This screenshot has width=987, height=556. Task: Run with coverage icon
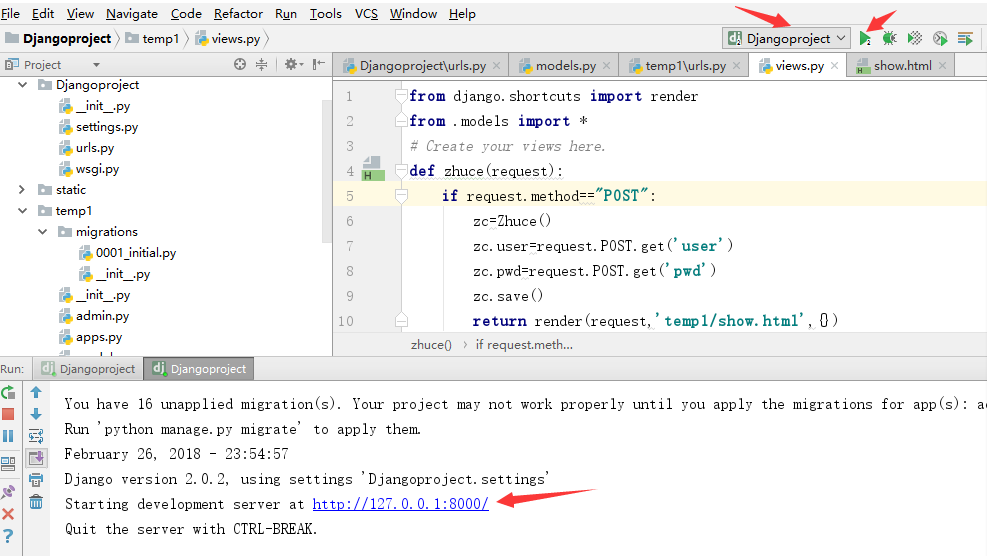pos(915,38)
